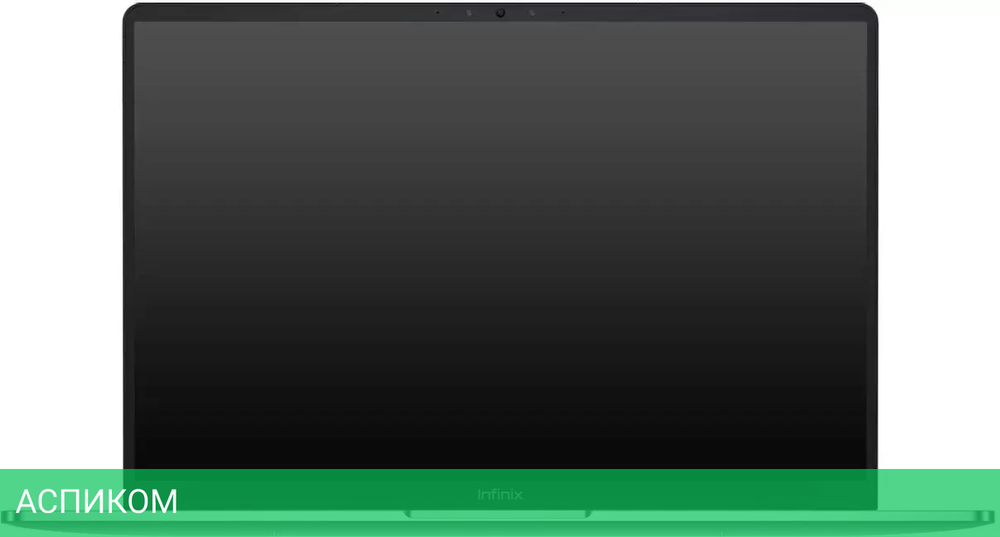1000x537 pixels.
Task: Click the flash LED right of camera
Action: tap(532, 13)
